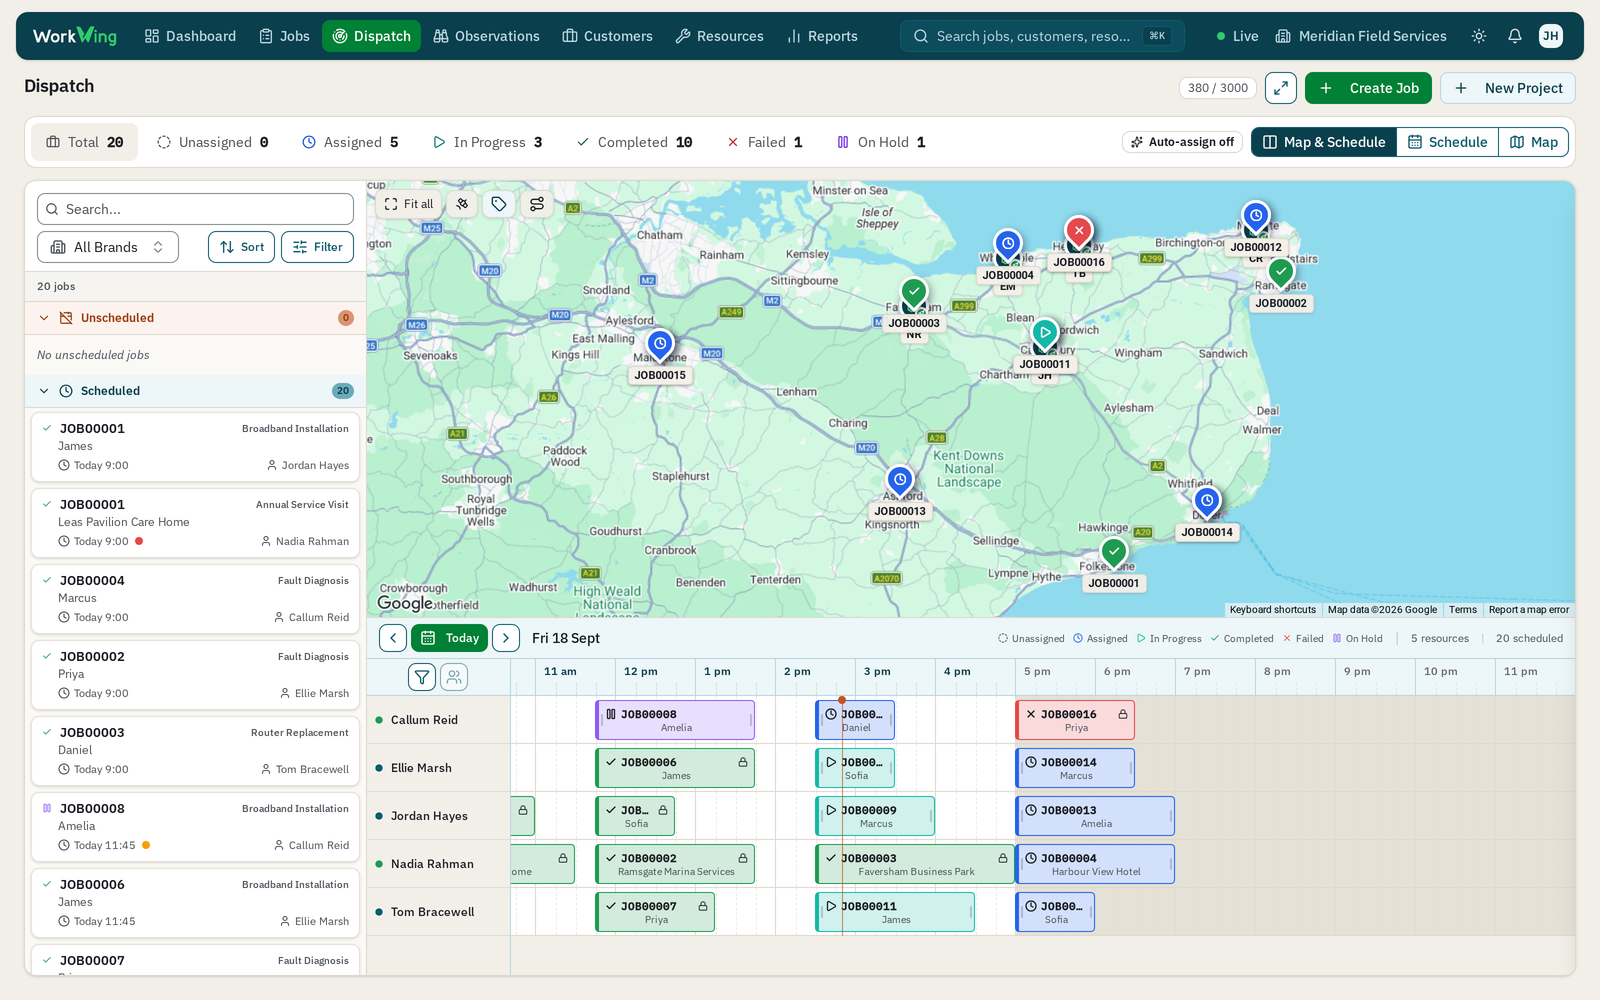Viewport: 1600px width, 1000px height.
Task: Click the WorkWing logo
Action: 75,36
